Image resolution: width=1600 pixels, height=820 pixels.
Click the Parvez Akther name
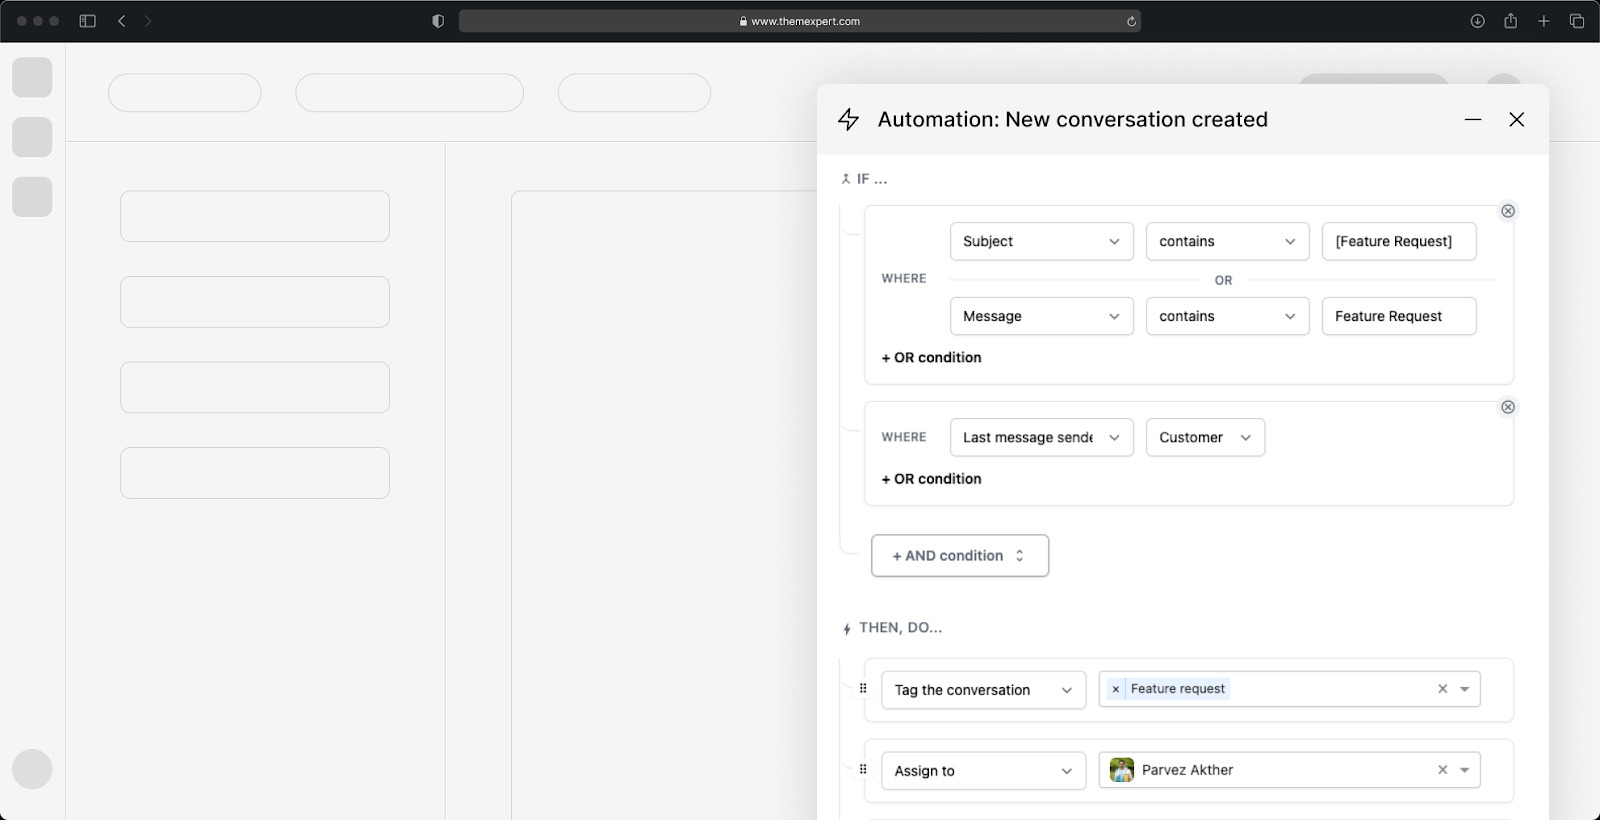[1187, 770]
